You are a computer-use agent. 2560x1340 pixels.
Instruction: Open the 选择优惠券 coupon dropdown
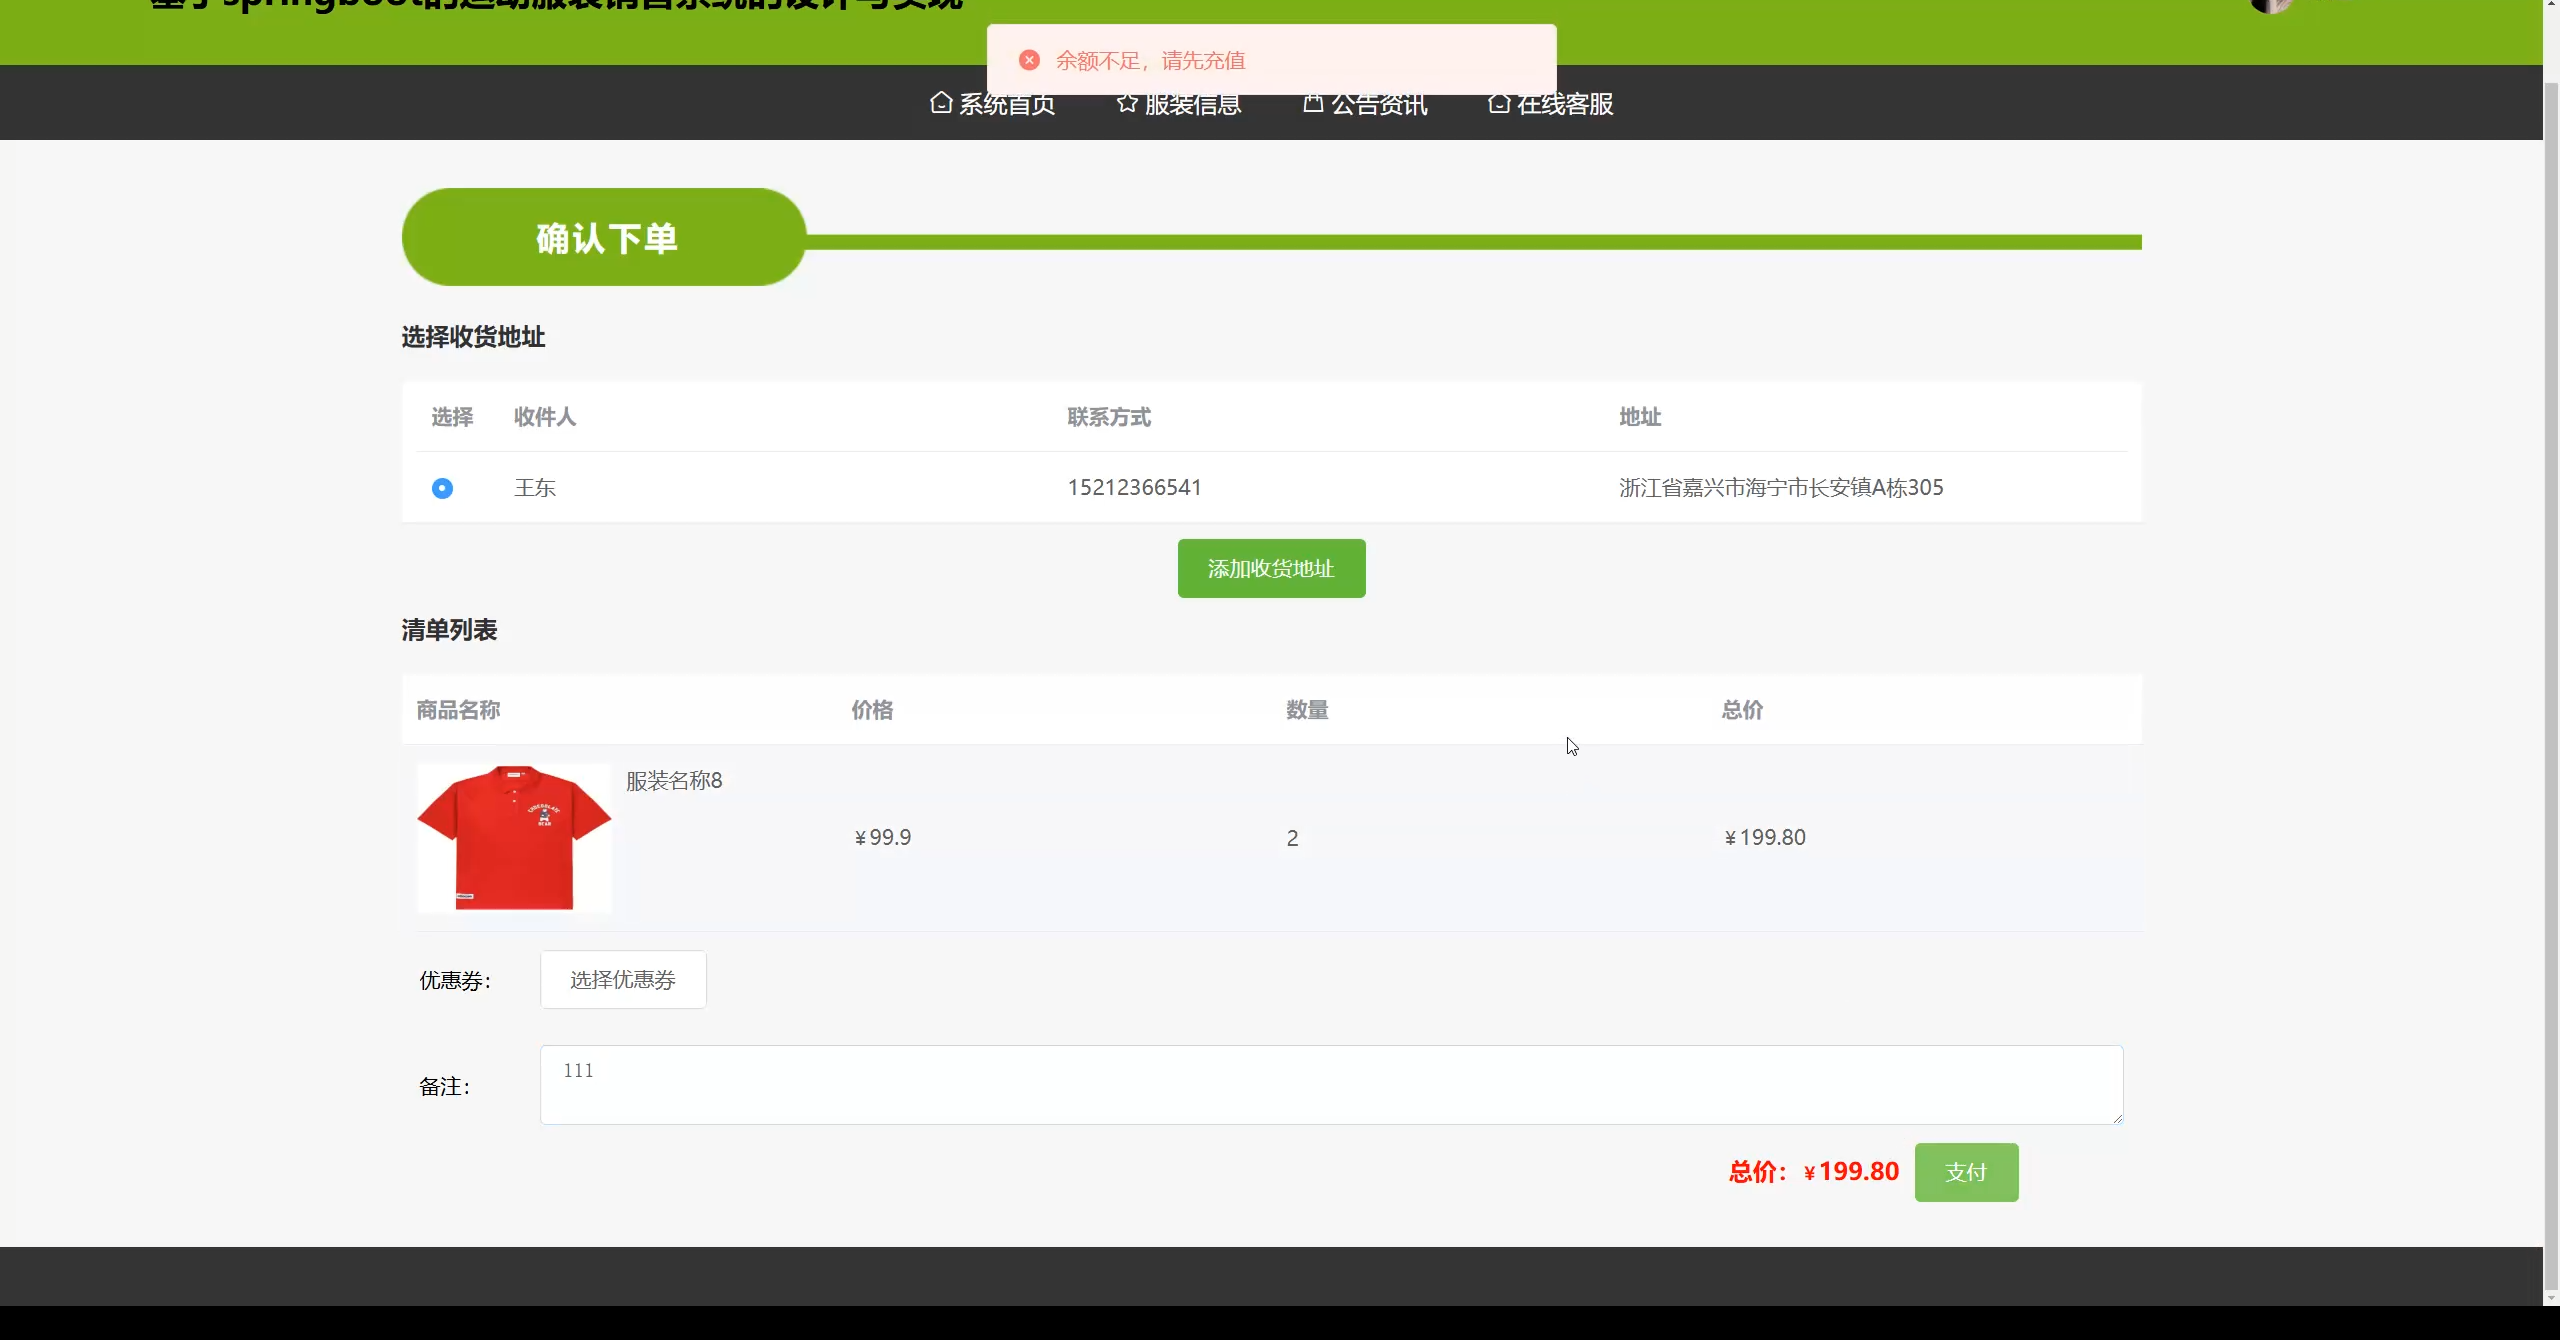coord(623,980)
